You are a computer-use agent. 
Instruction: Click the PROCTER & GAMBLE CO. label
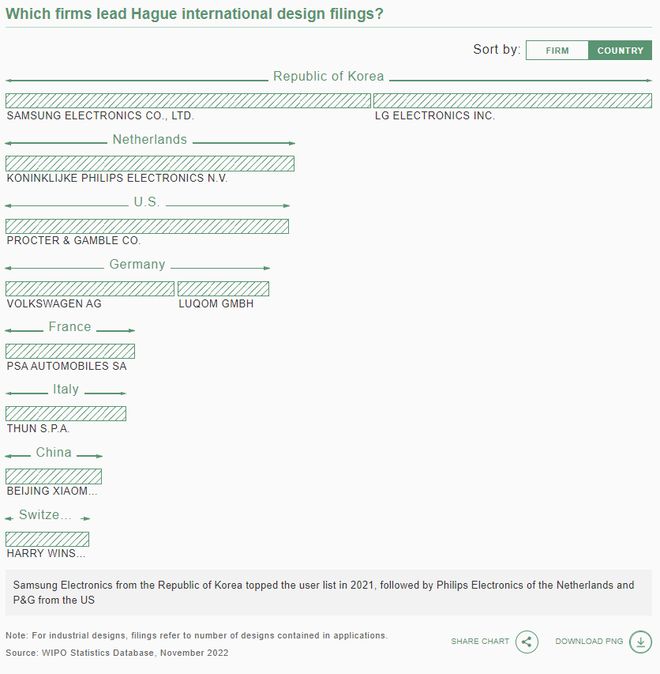click(74, 240)
